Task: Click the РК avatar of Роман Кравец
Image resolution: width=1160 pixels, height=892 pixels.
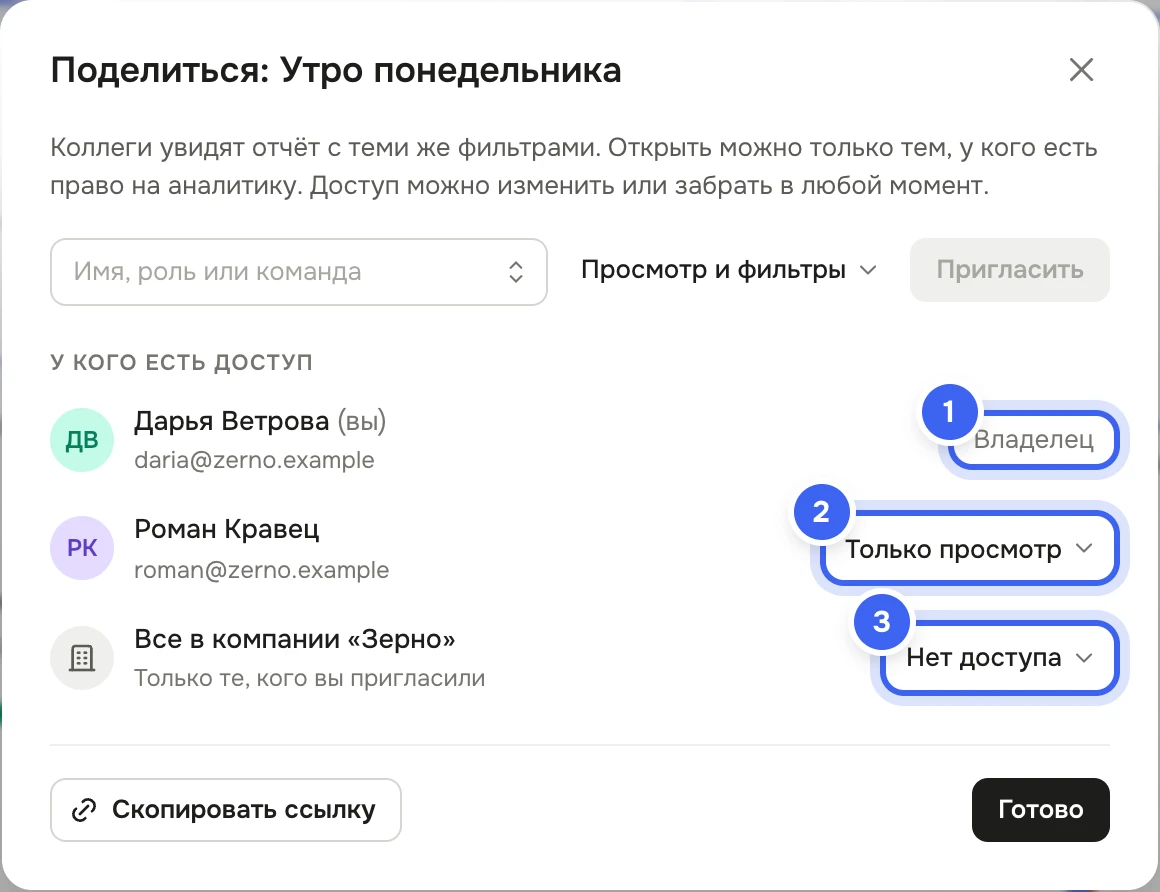Action: [81, 548]
